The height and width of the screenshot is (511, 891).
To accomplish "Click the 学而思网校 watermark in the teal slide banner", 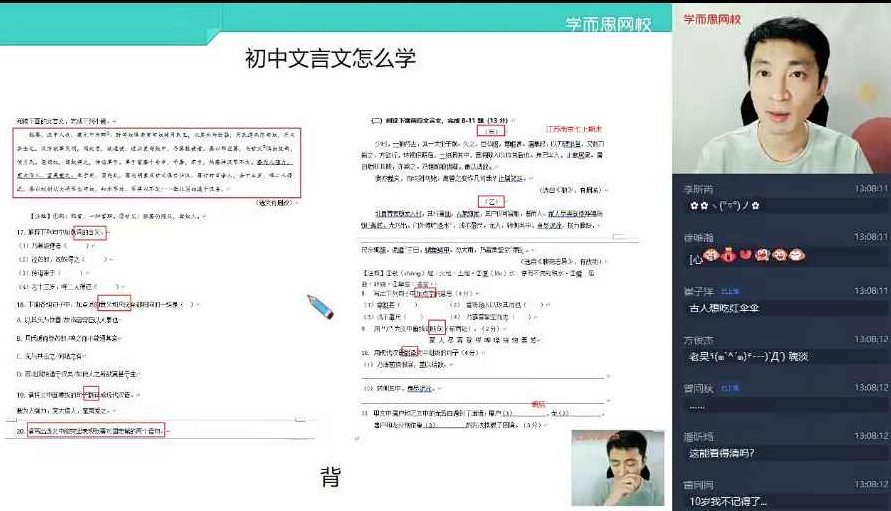I will [x=608, y=24].
